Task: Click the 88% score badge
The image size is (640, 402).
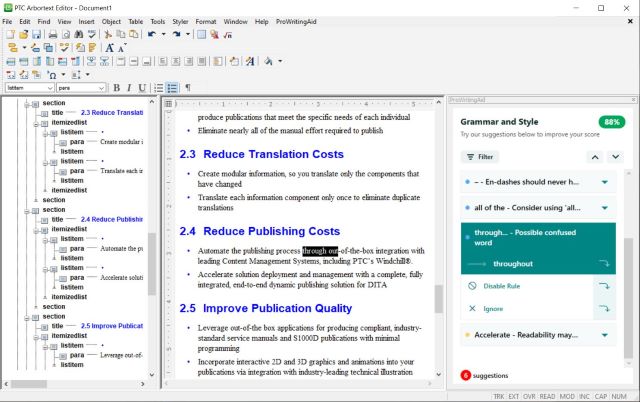Action: (x=612, y=122)
